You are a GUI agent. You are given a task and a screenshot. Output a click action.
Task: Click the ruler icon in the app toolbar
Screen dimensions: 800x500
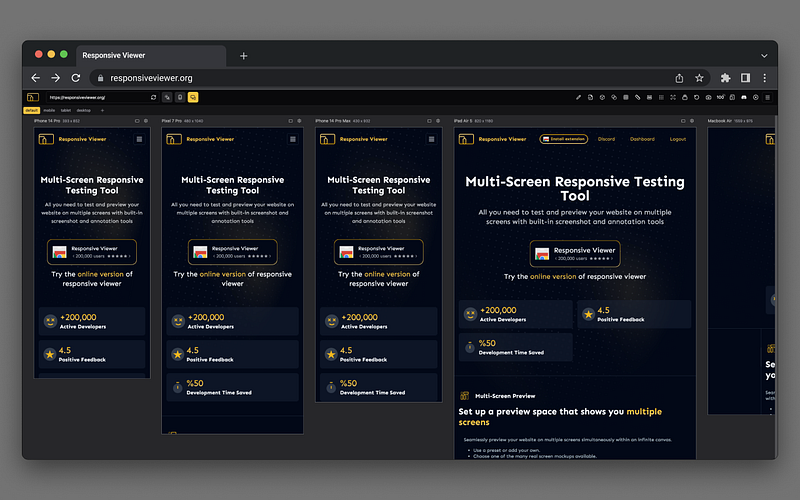click(x=638, y=97)
